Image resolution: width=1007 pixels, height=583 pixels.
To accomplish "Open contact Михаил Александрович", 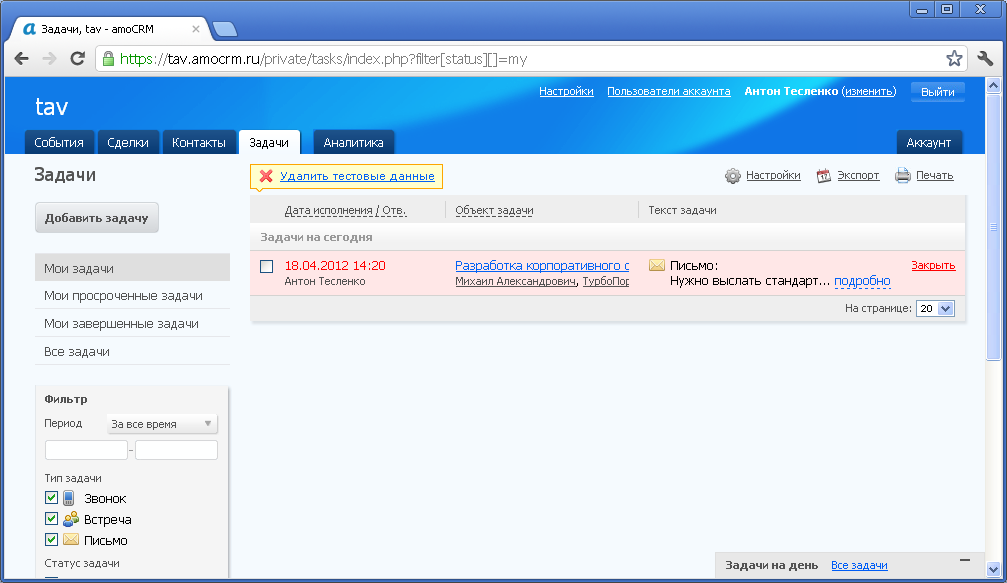I will [516, 281].
